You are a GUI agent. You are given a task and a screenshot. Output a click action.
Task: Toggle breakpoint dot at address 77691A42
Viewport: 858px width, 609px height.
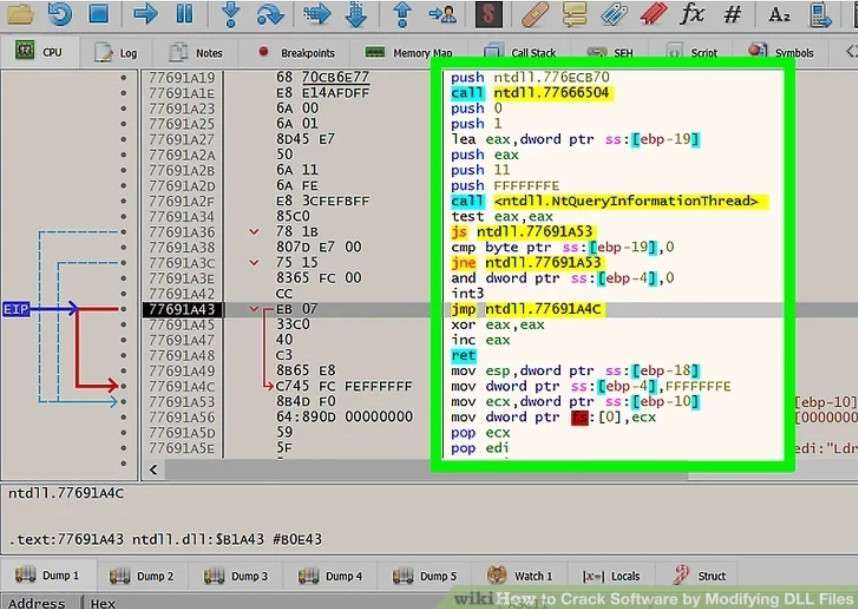(124, 293)
